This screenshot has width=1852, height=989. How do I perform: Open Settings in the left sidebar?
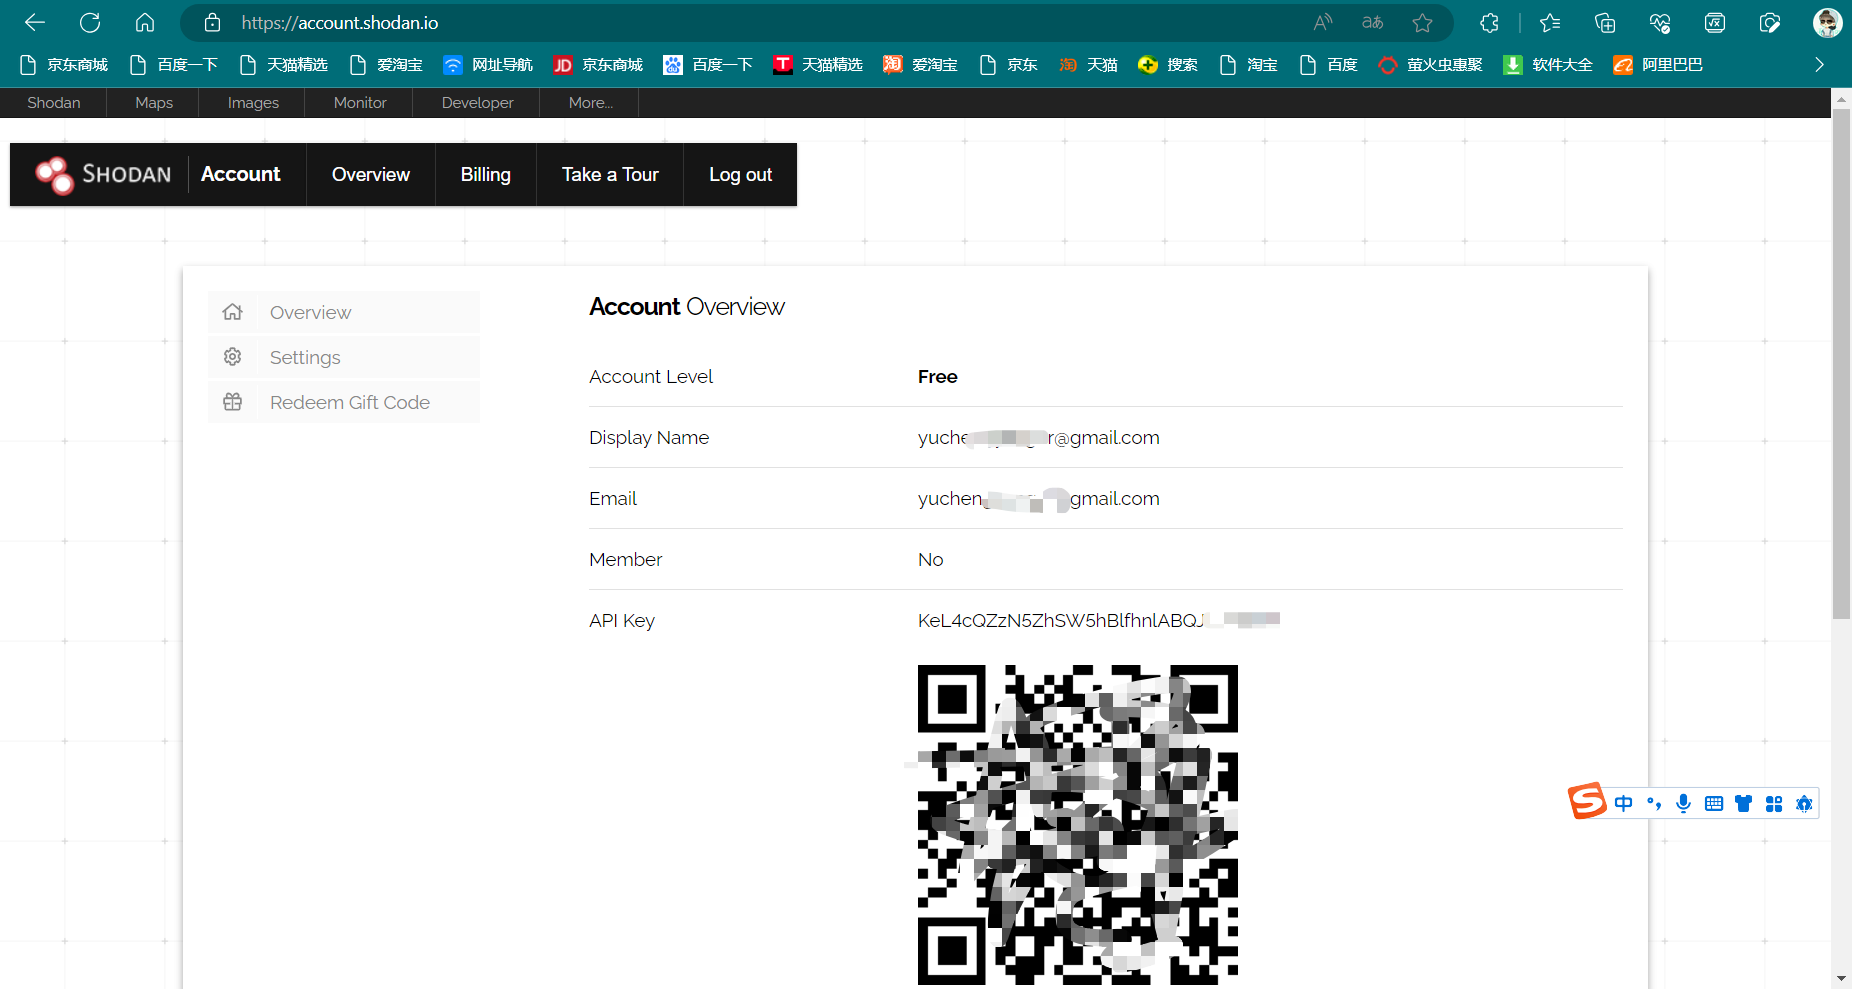point(344,357)
